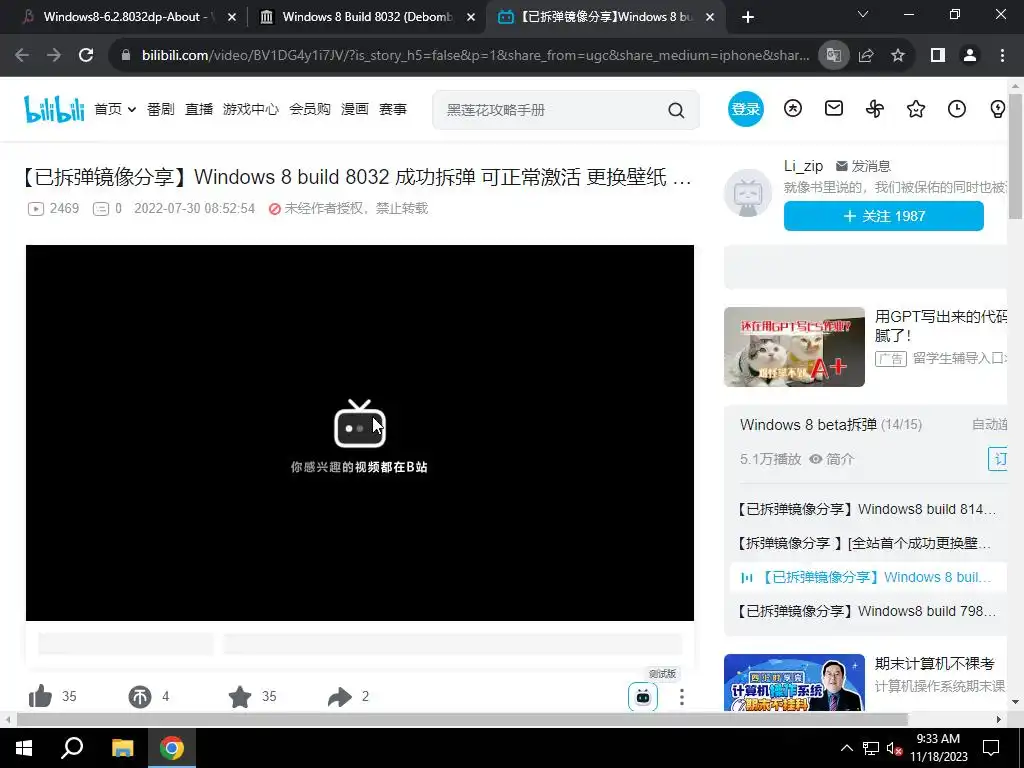Open the big member icon in header
Viewport: 1024px width, 768px height.
793,108
